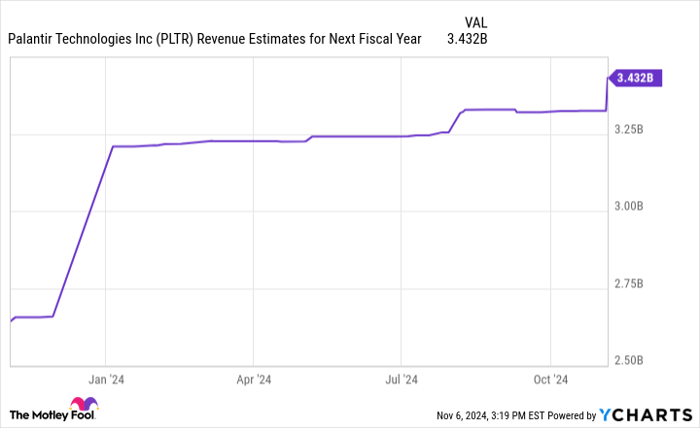
Task: Click the line's peak at Jan '24
Action: click(112, 147)
